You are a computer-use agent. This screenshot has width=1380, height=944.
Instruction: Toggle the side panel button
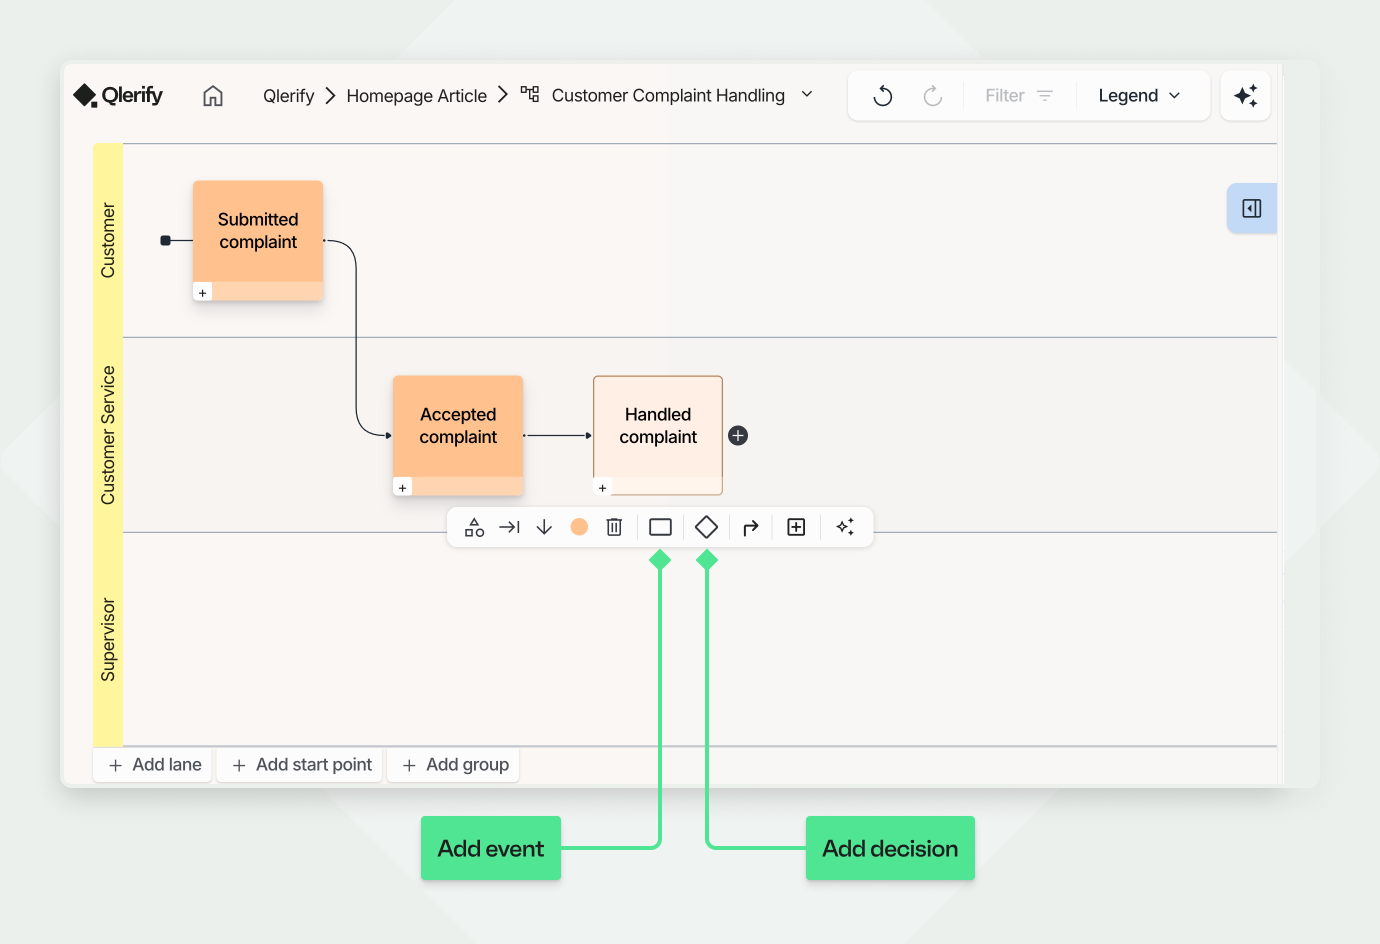[1252, 208]
